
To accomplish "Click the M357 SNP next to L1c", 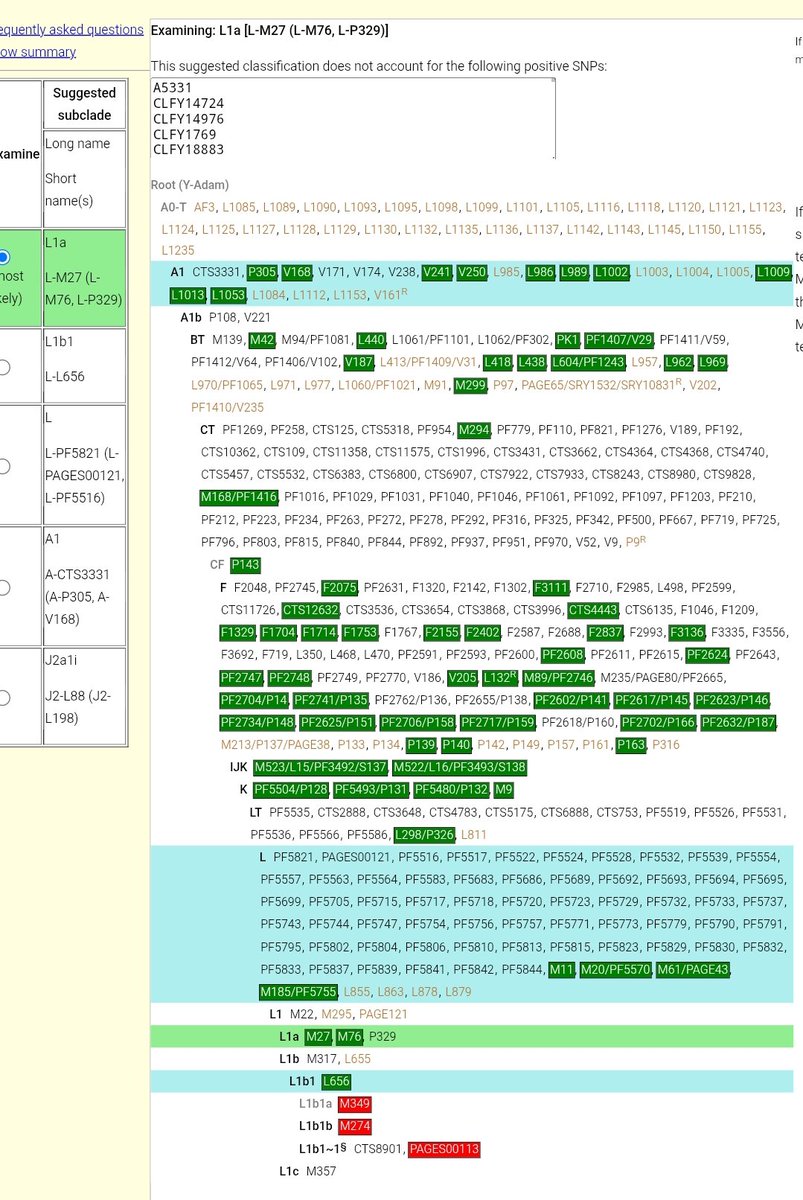I will [322, 1170].
